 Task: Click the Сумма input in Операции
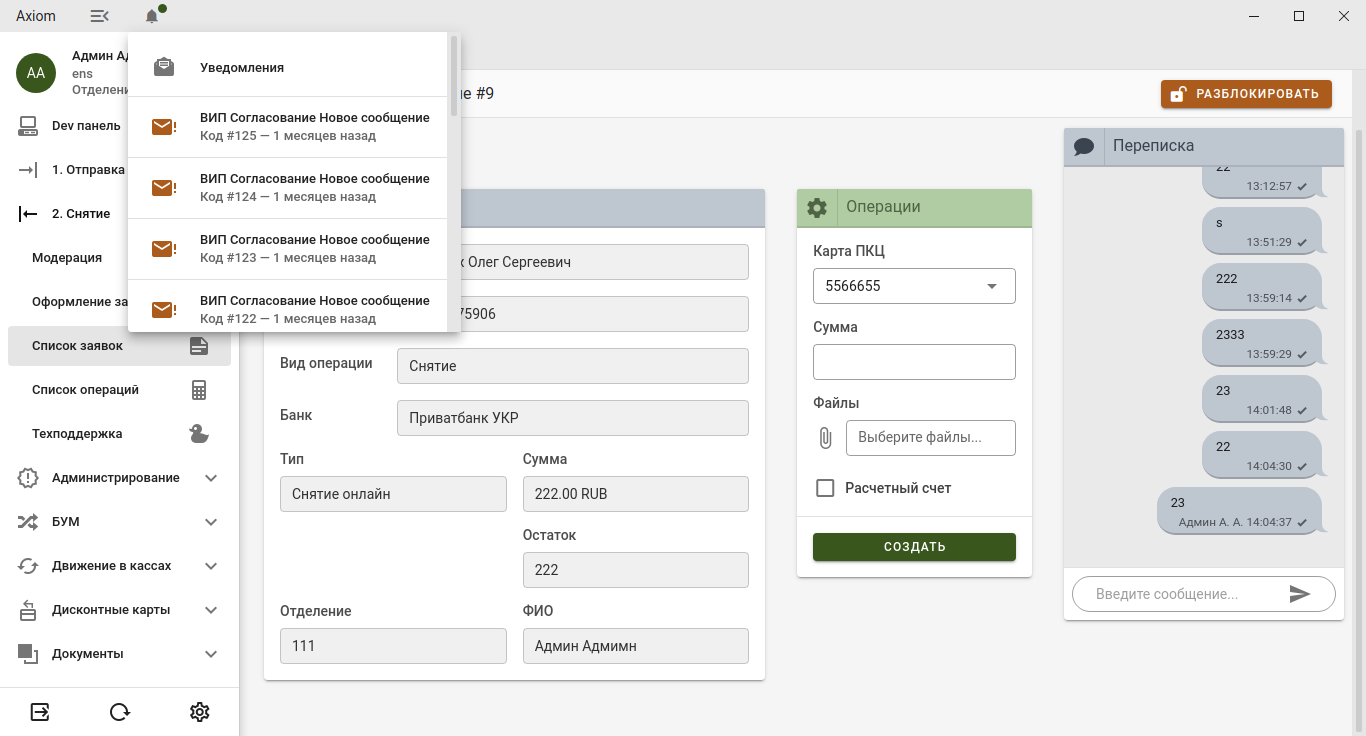[914, 362]
